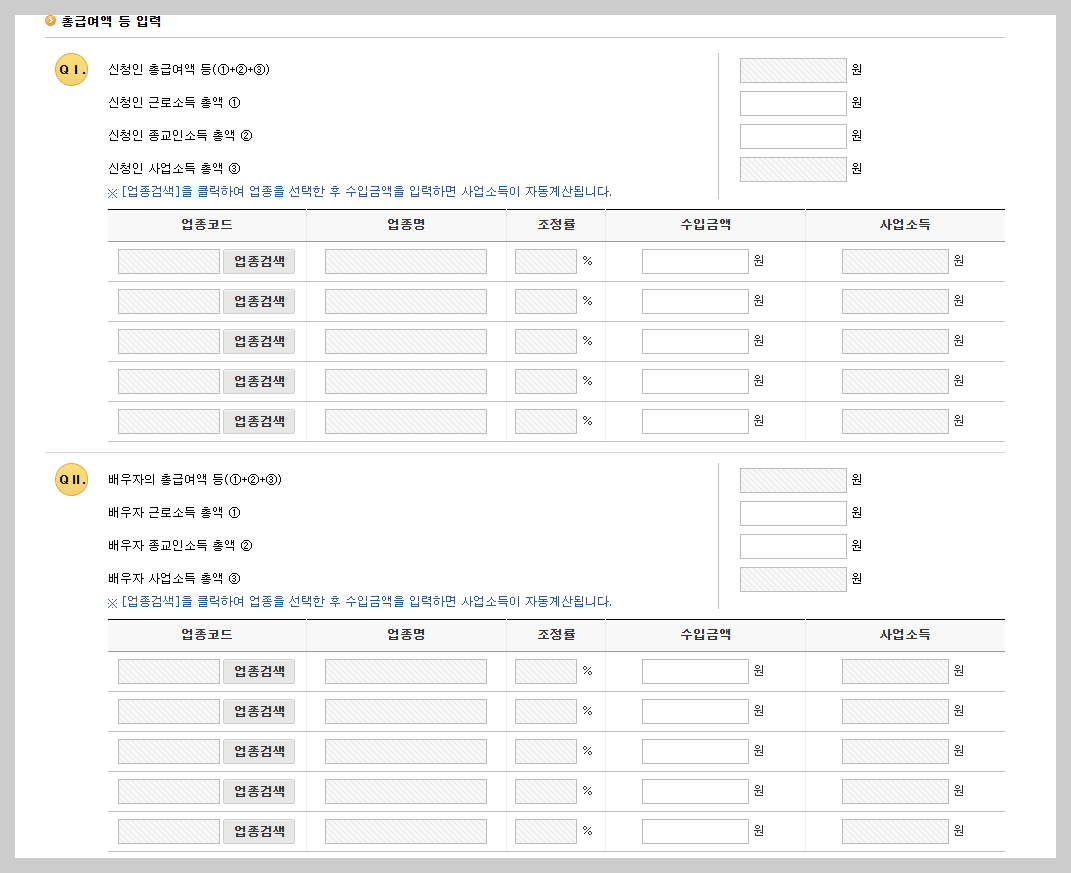This screenshot has height=873, width=1071.
Task: Click 업종검색 button in Q II second row
Action: tap(259, 711)
